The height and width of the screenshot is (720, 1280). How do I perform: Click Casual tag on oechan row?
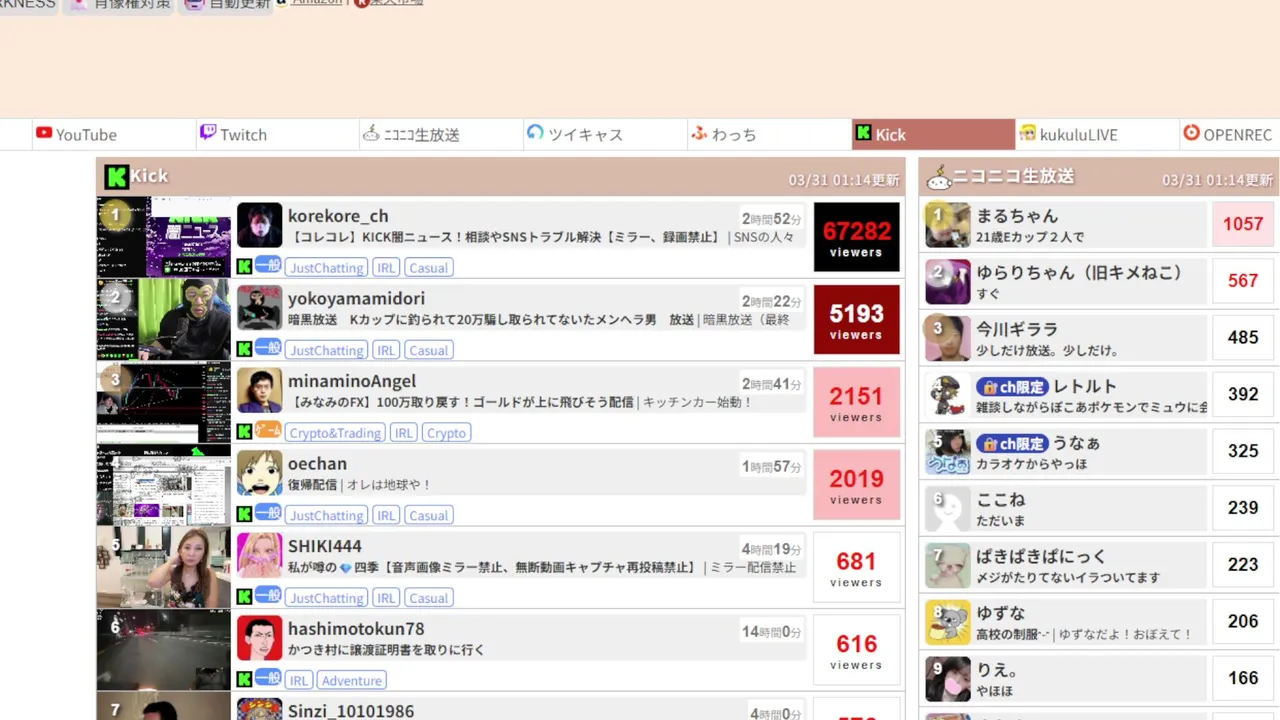(428, 516)
